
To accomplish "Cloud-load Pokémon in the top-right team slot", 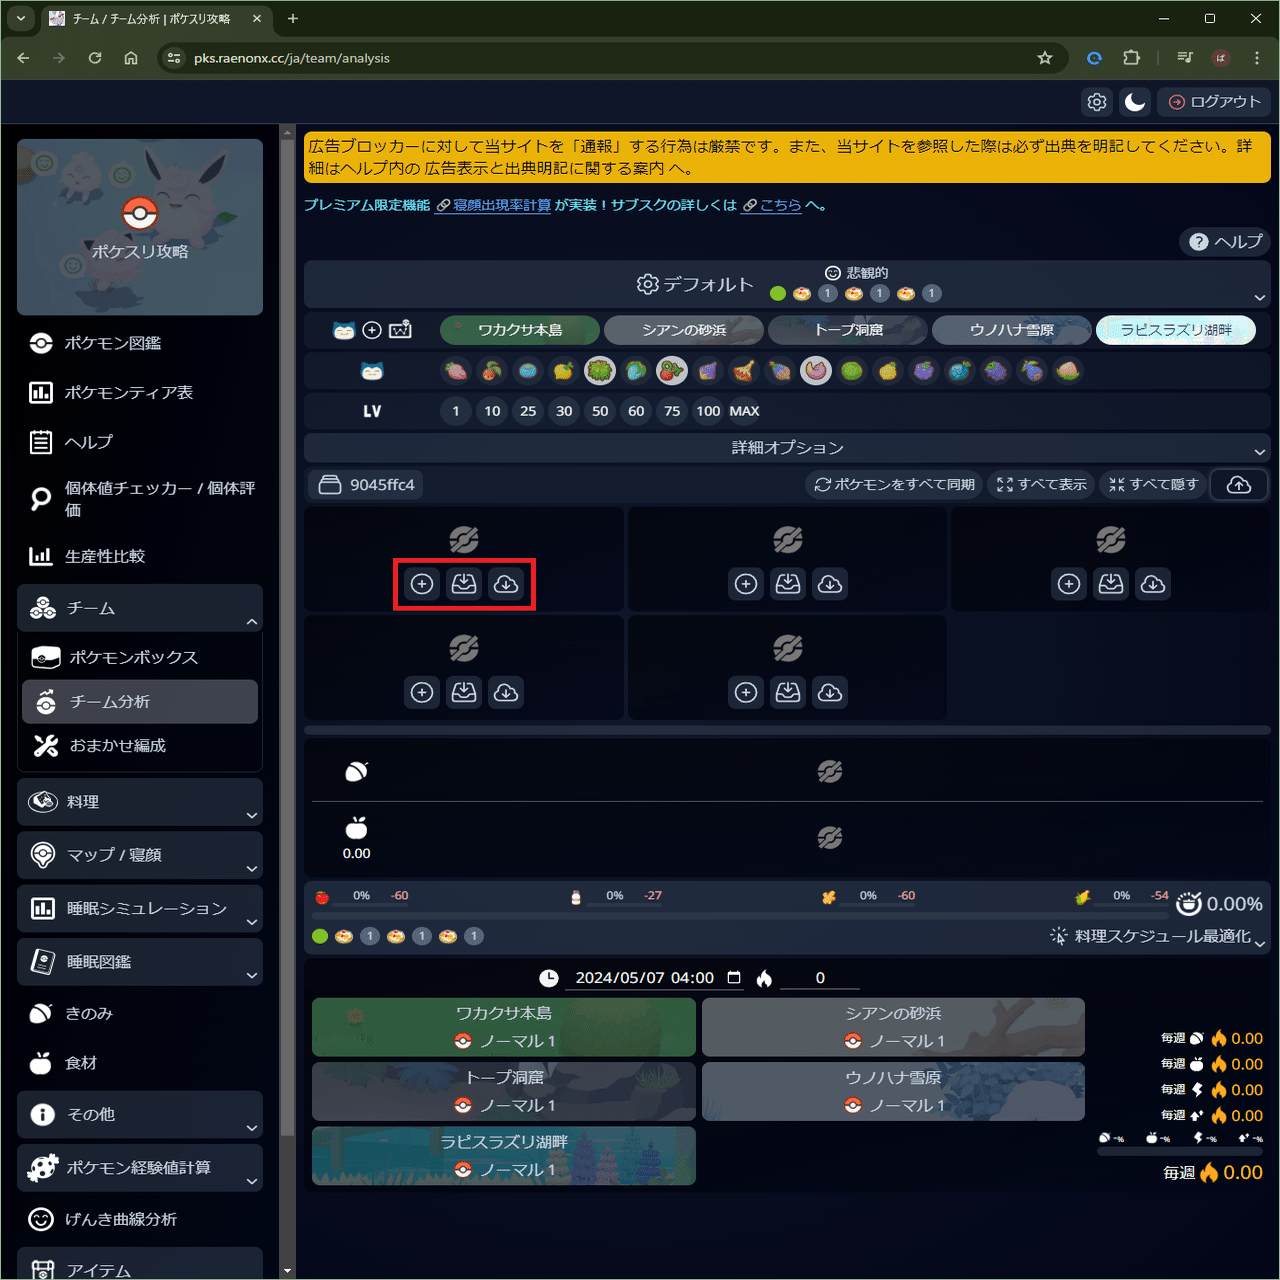I will tap(1153, 584).
